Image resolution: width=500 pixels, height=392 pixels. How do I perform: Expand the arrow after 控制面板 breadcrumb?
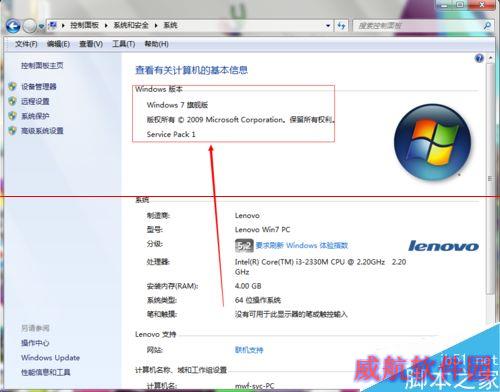[106, 25]
